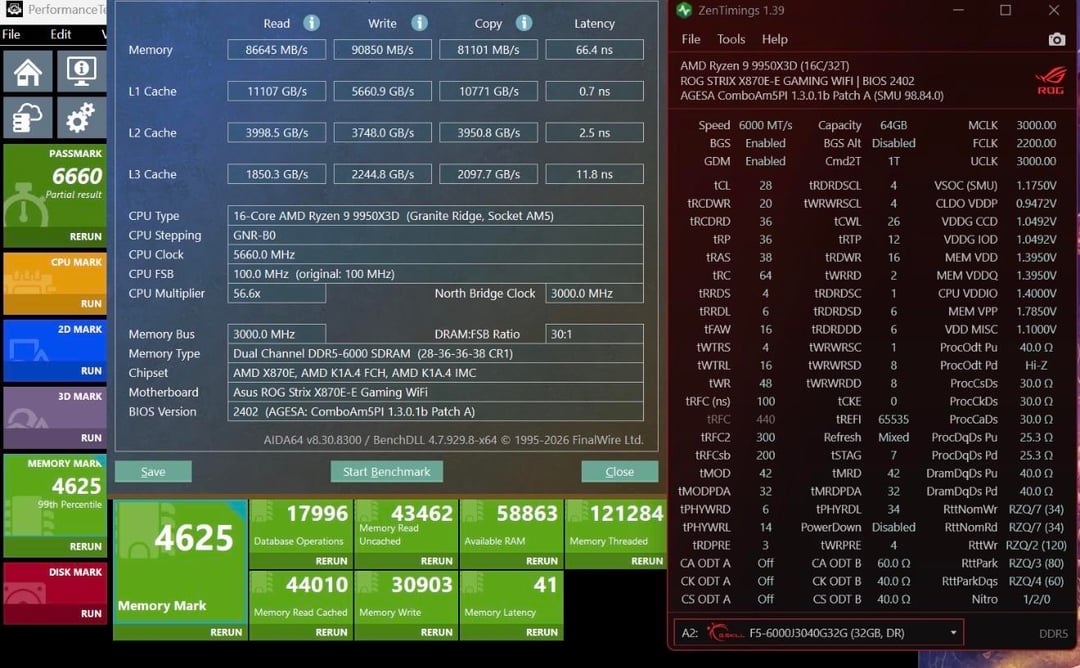This screenshot has height=668, width=1080.
Task: Click the VSOC (SMU) 1.1750V value
Action: pyautogui.click(x=1036, y=185)
